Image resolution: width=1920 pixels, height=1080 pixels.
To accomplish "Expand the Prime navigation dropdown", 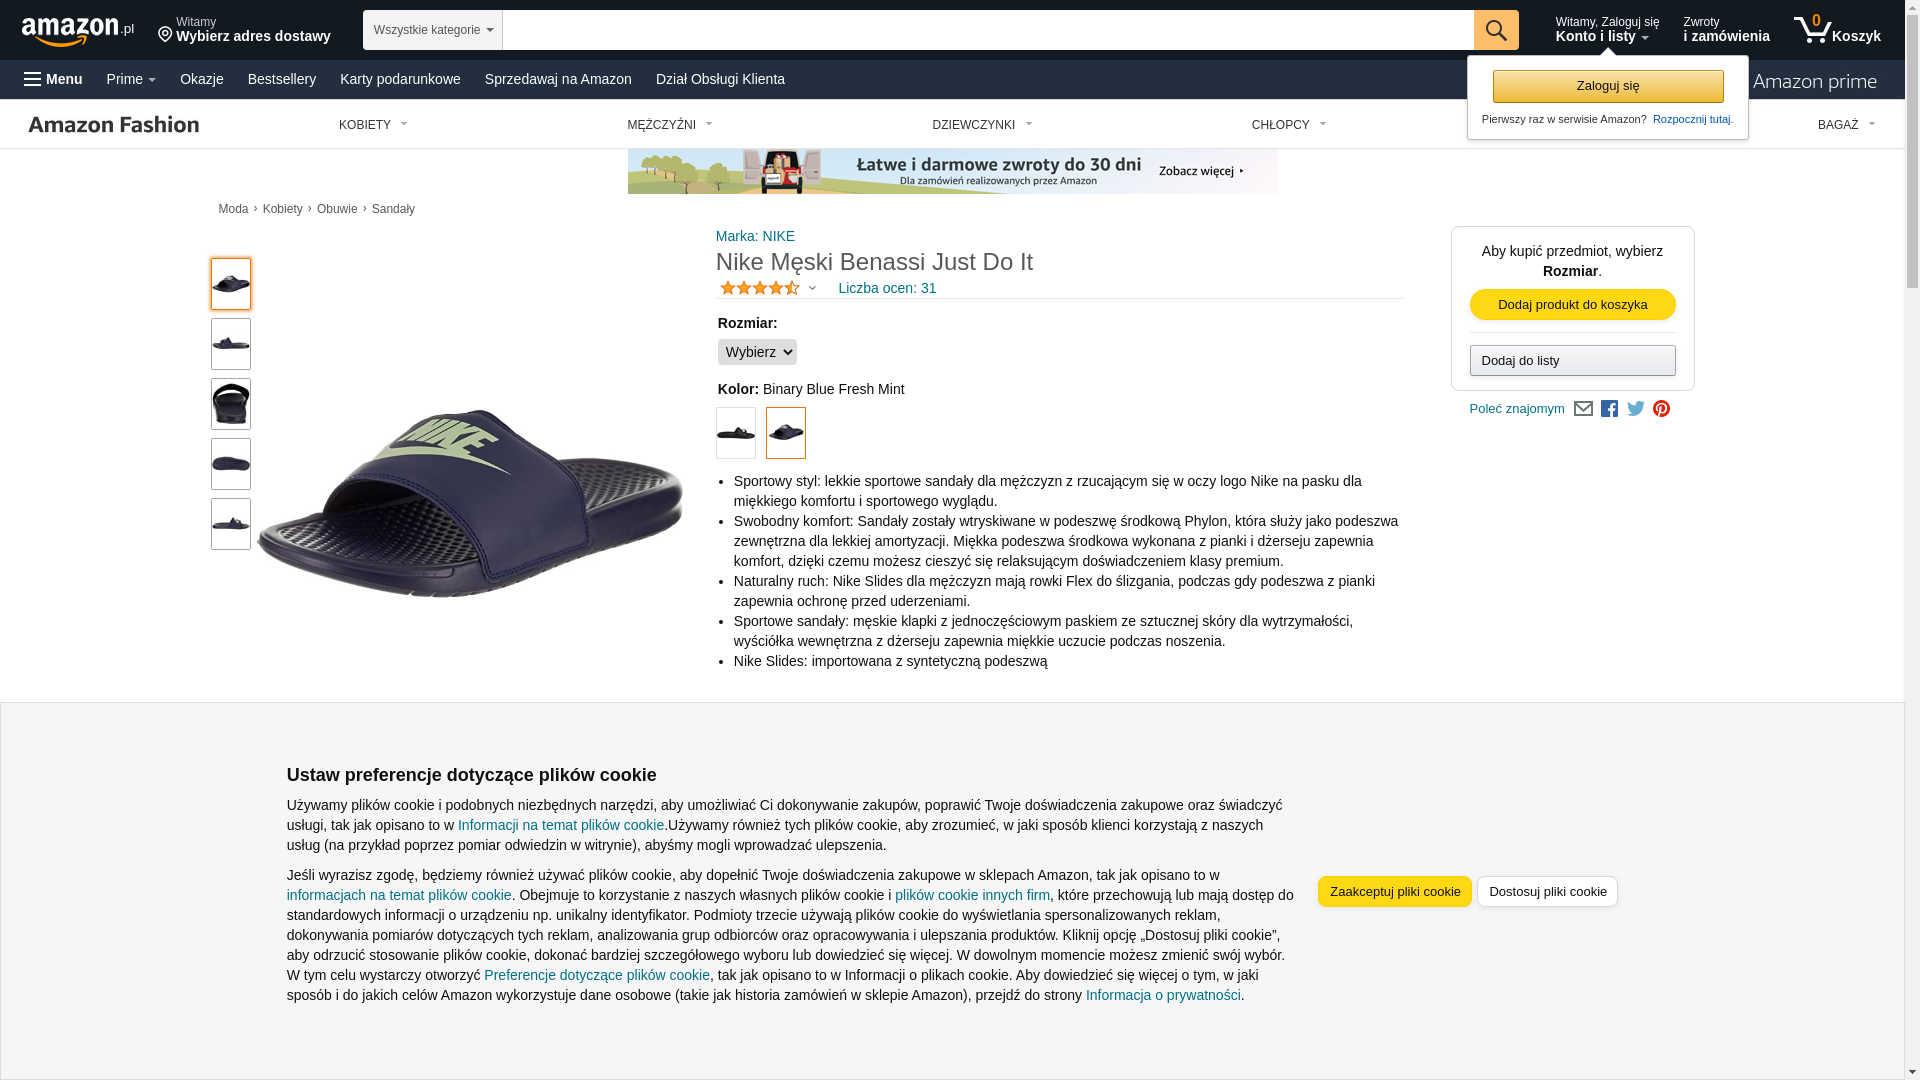I will coord(131,79).
